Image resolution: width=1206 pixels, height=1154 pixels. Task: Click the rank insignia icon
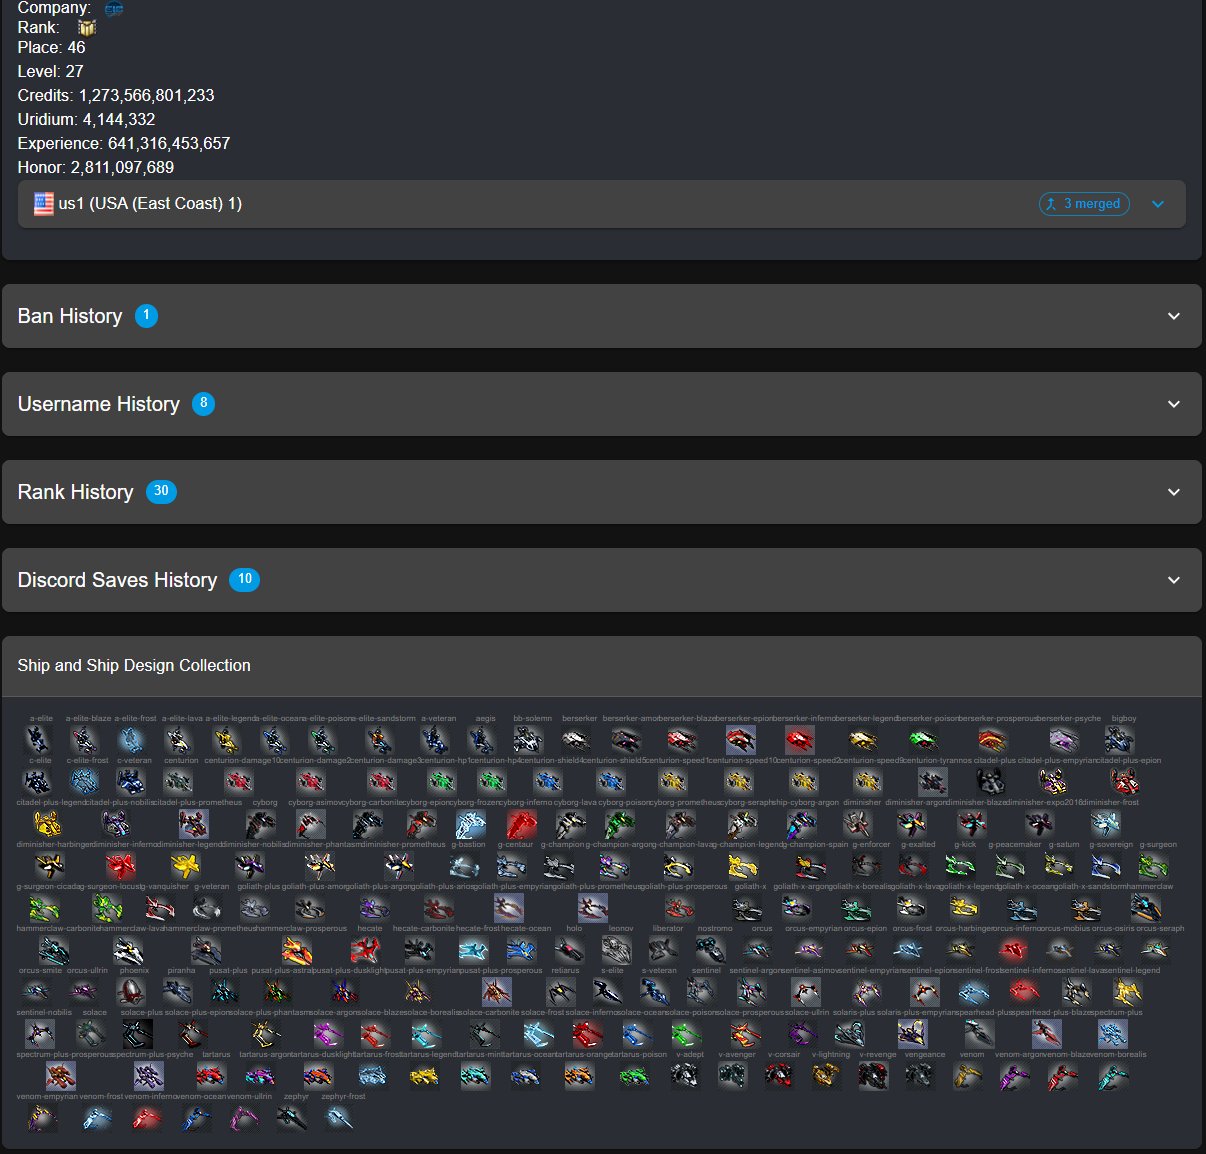pyautogui.click(x=87, y=28)
